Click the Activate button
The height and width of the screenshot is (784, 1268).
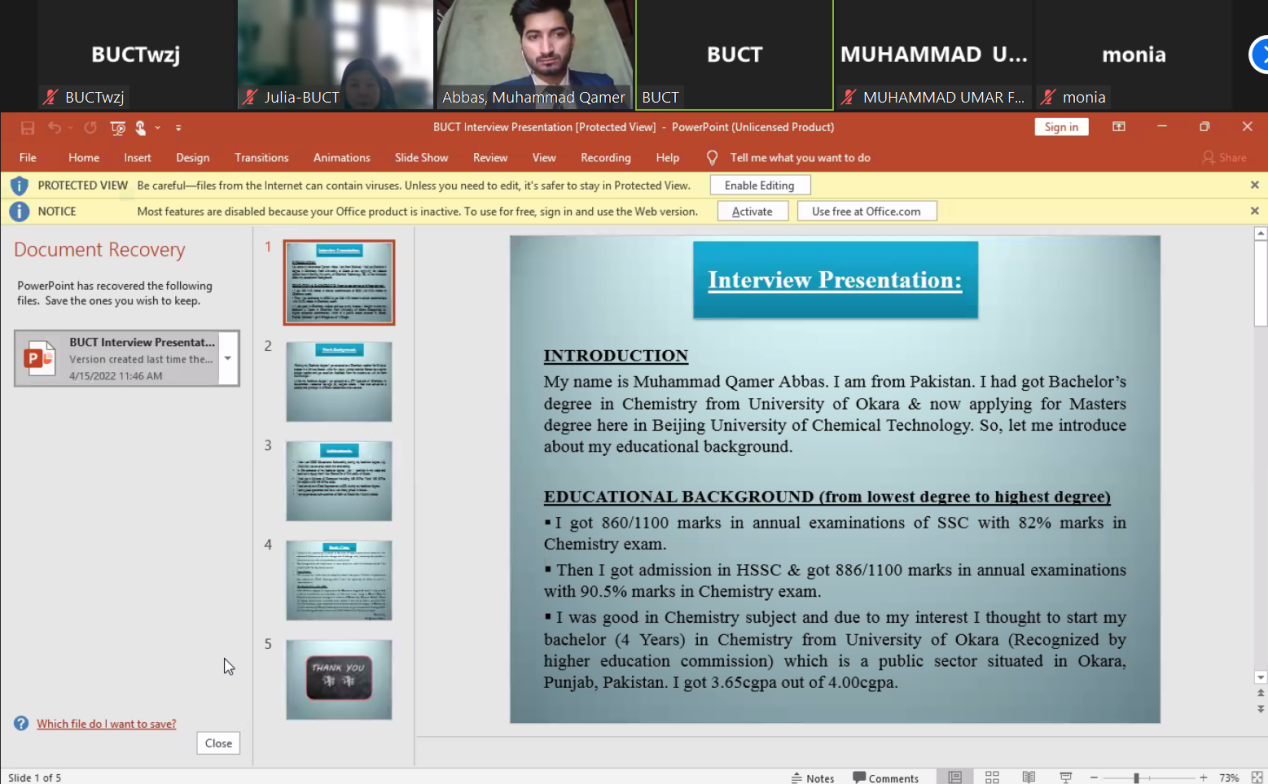click(752, 212)
